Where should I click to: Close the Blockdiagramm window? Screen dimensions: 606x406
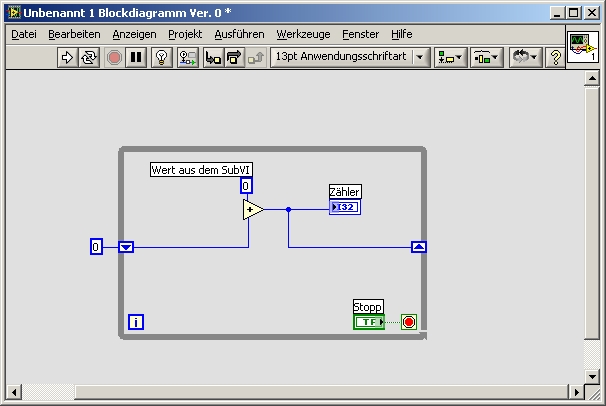point(592,13)
